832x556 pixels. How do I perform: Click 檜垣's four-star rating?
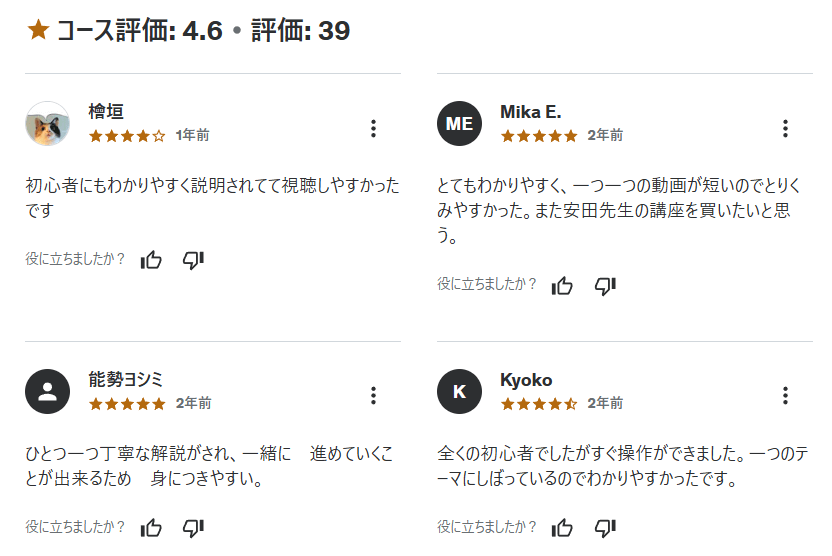127,136
